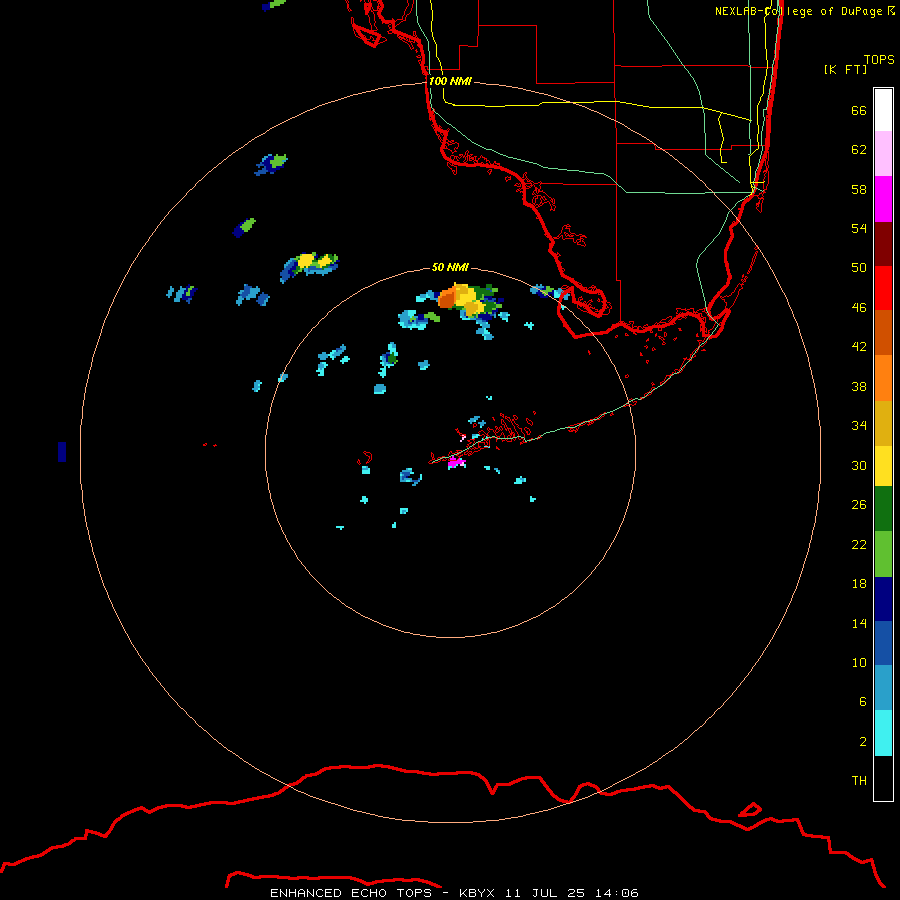Click the dark red 54 kft legend swatch
This screenshot has height=900, width=900.
(883, 244)
